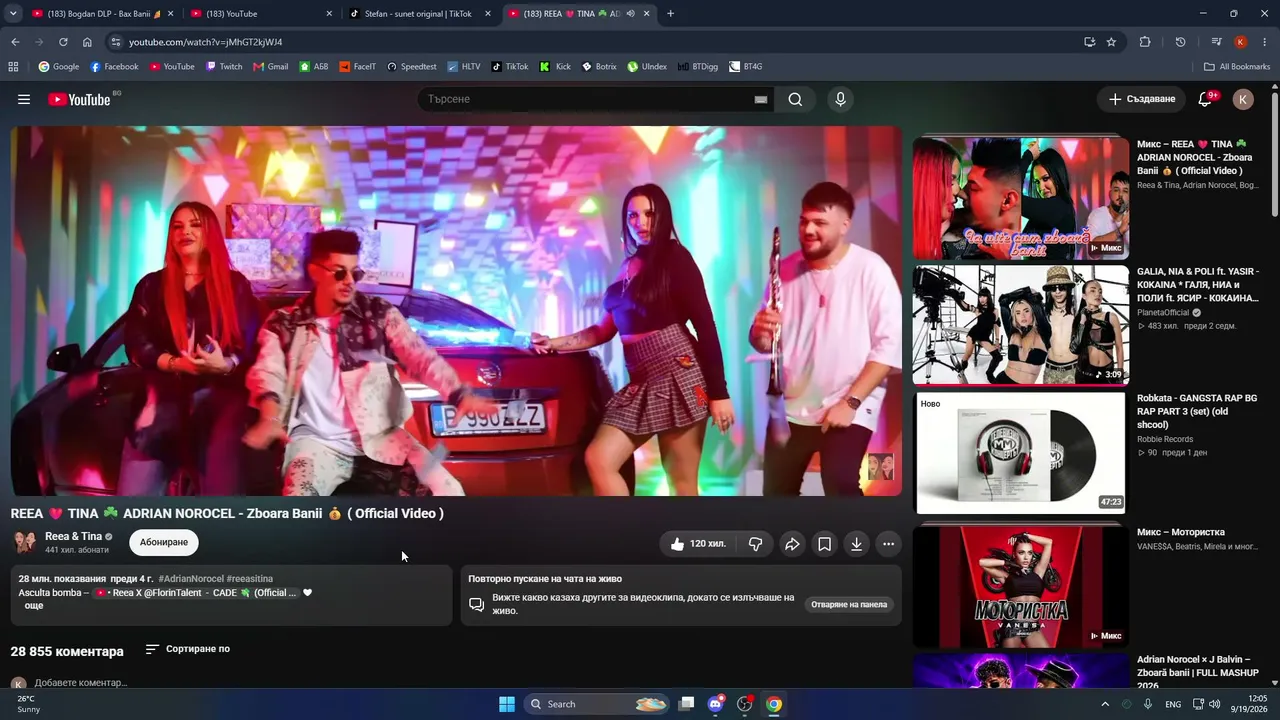The image size is (1280, 720).
Task: Open YouTube notifications bell
Action: pos(1205,99)
